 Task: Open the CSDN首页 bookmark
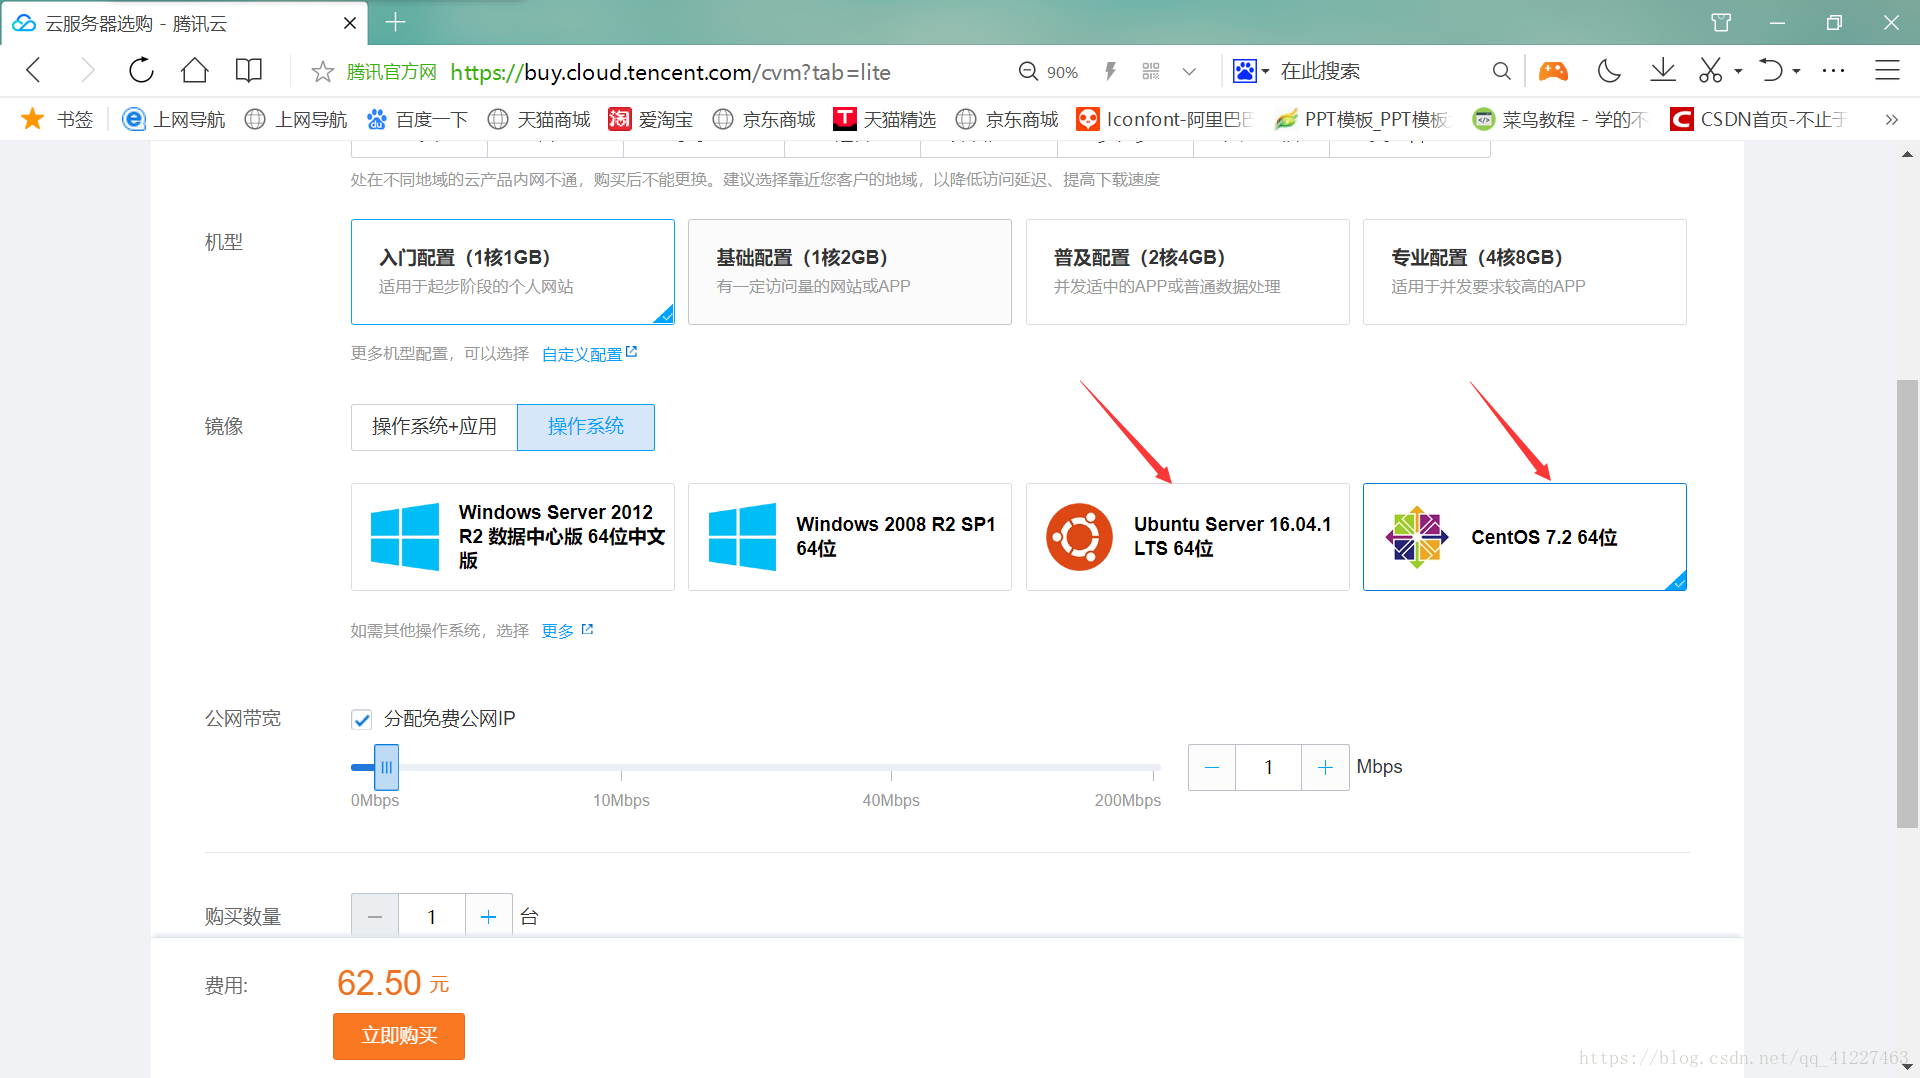(x=1758, y=119)
